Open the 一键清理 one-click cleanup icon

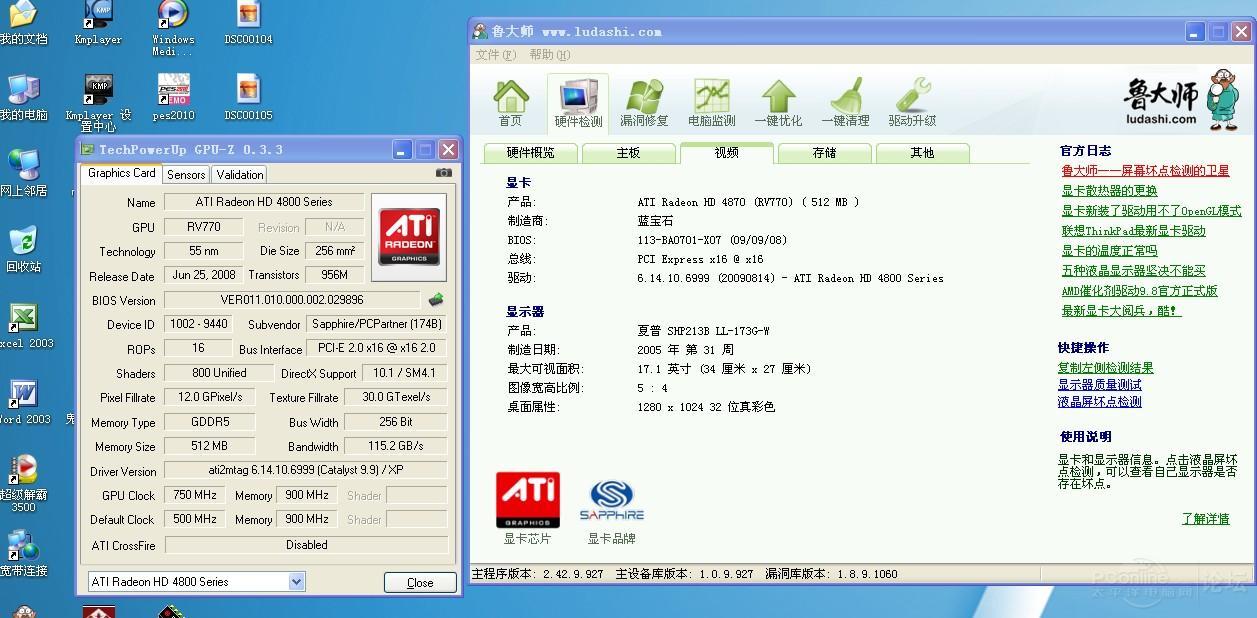pos(845,102)
